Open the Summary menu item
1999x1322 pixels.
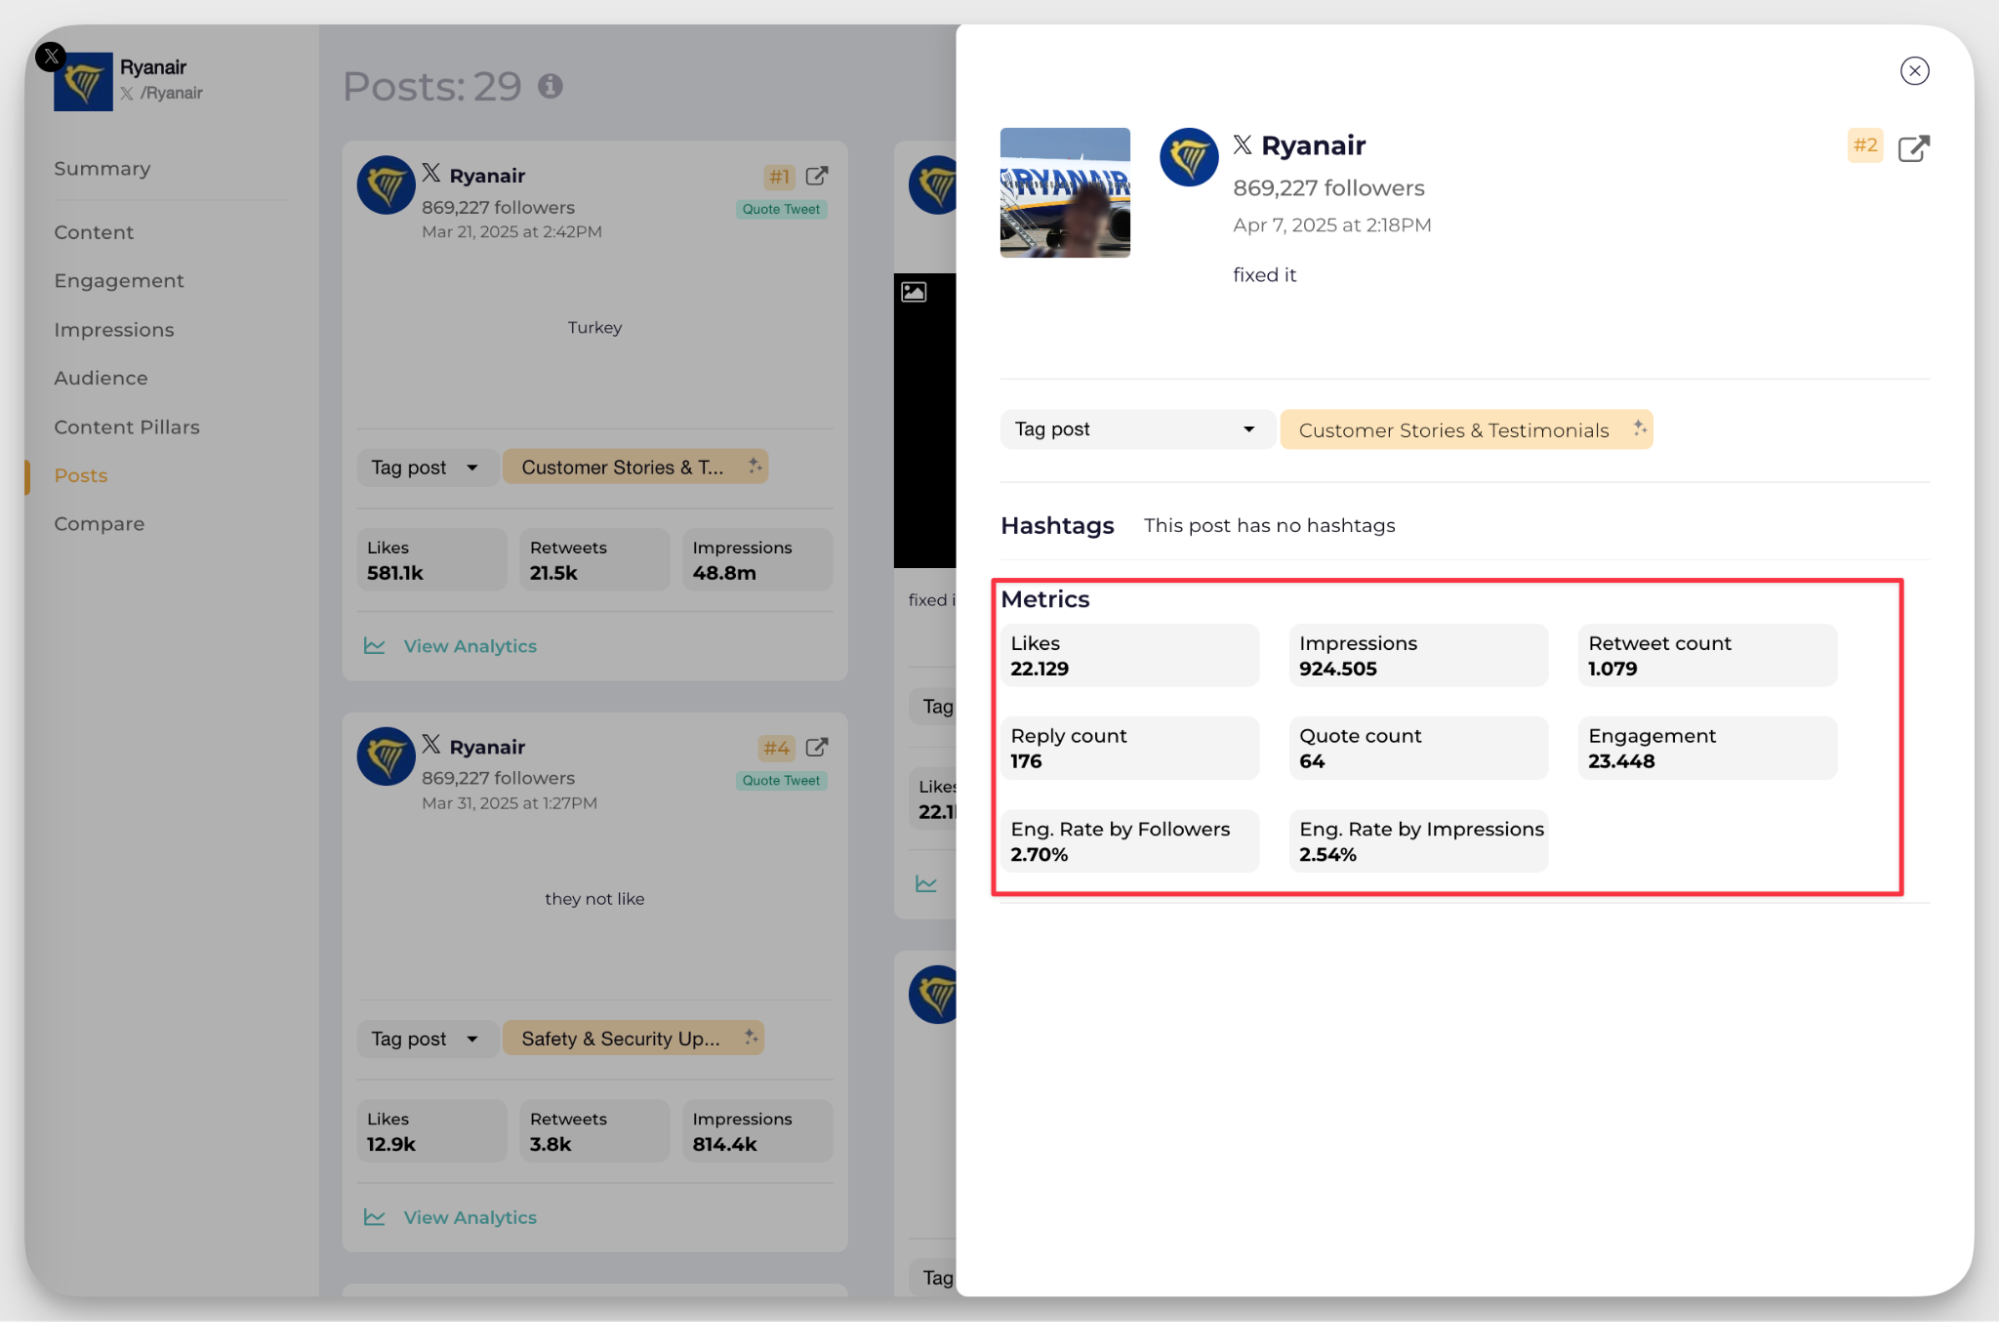point(102,168)
